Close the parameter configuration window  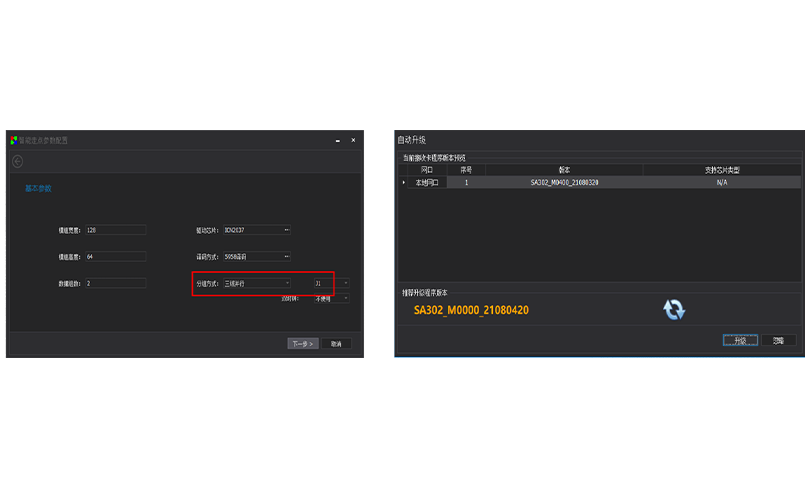point(353,140)
